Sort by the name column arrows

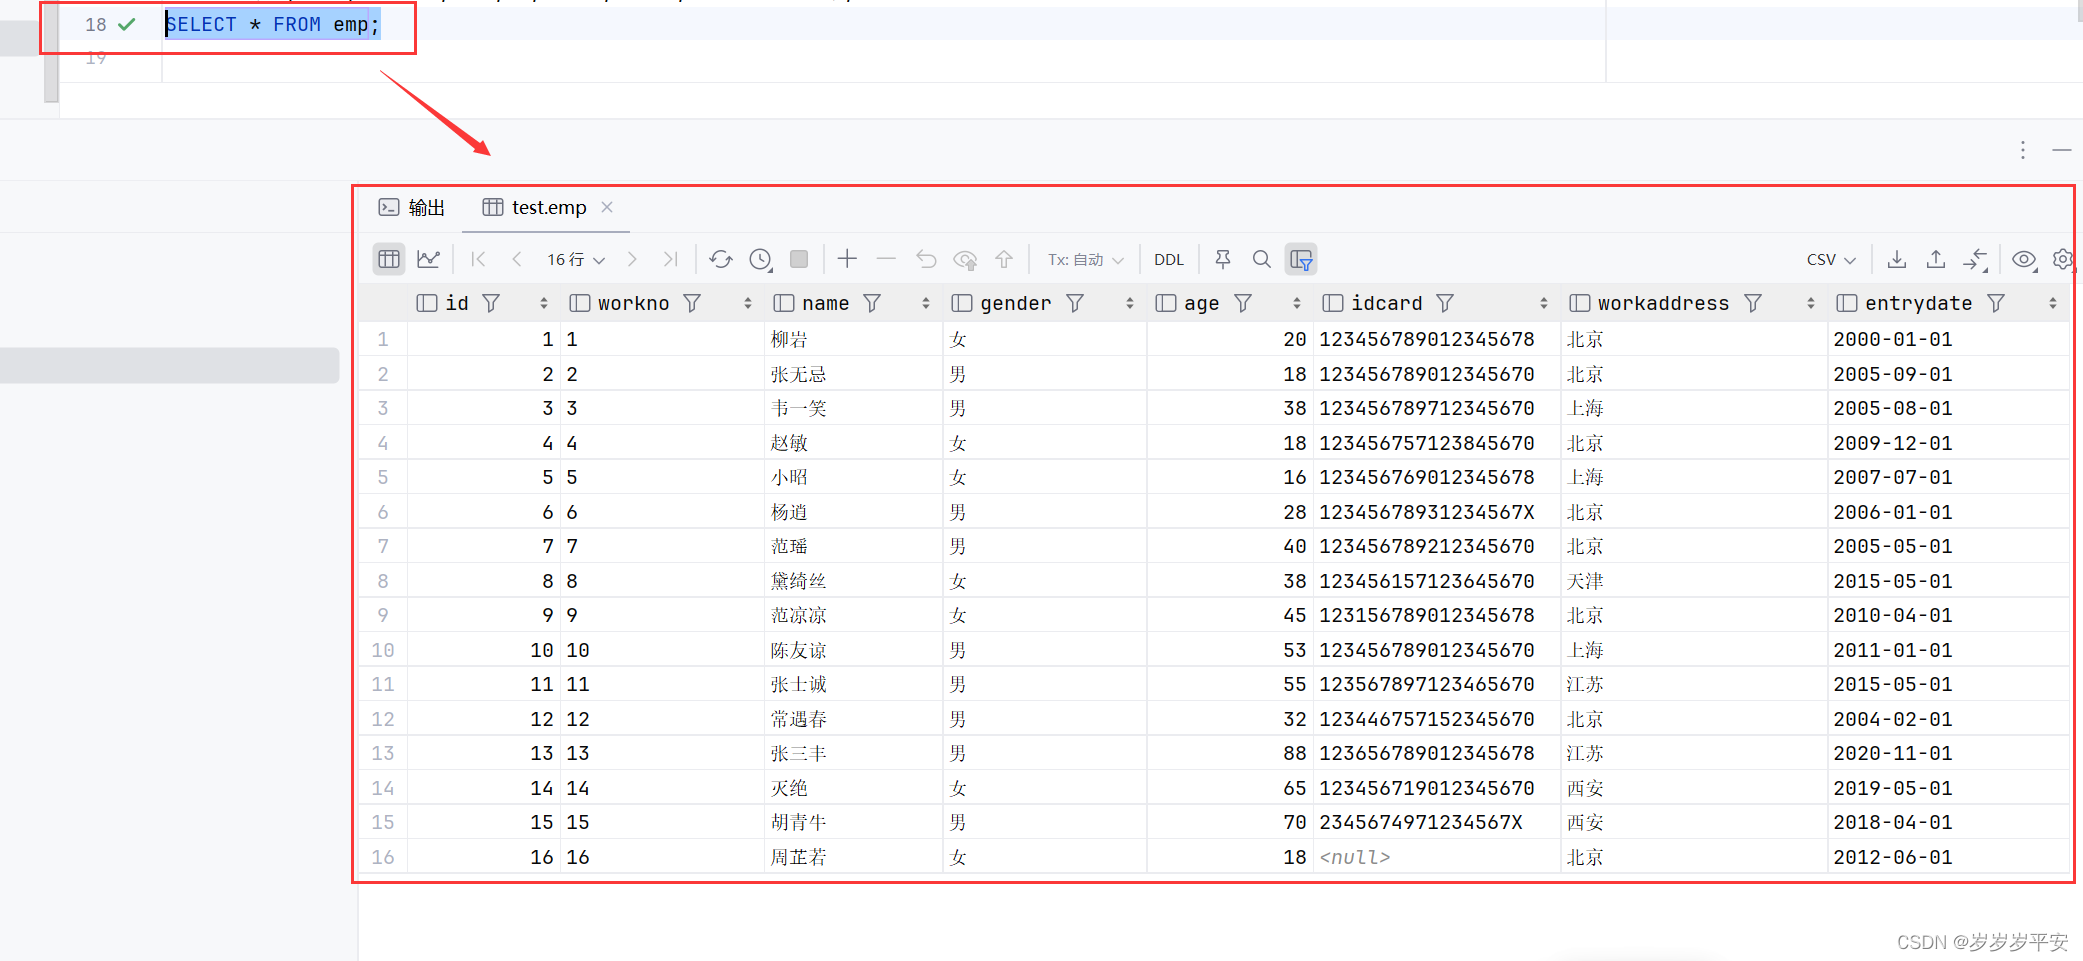pos(926,303)
